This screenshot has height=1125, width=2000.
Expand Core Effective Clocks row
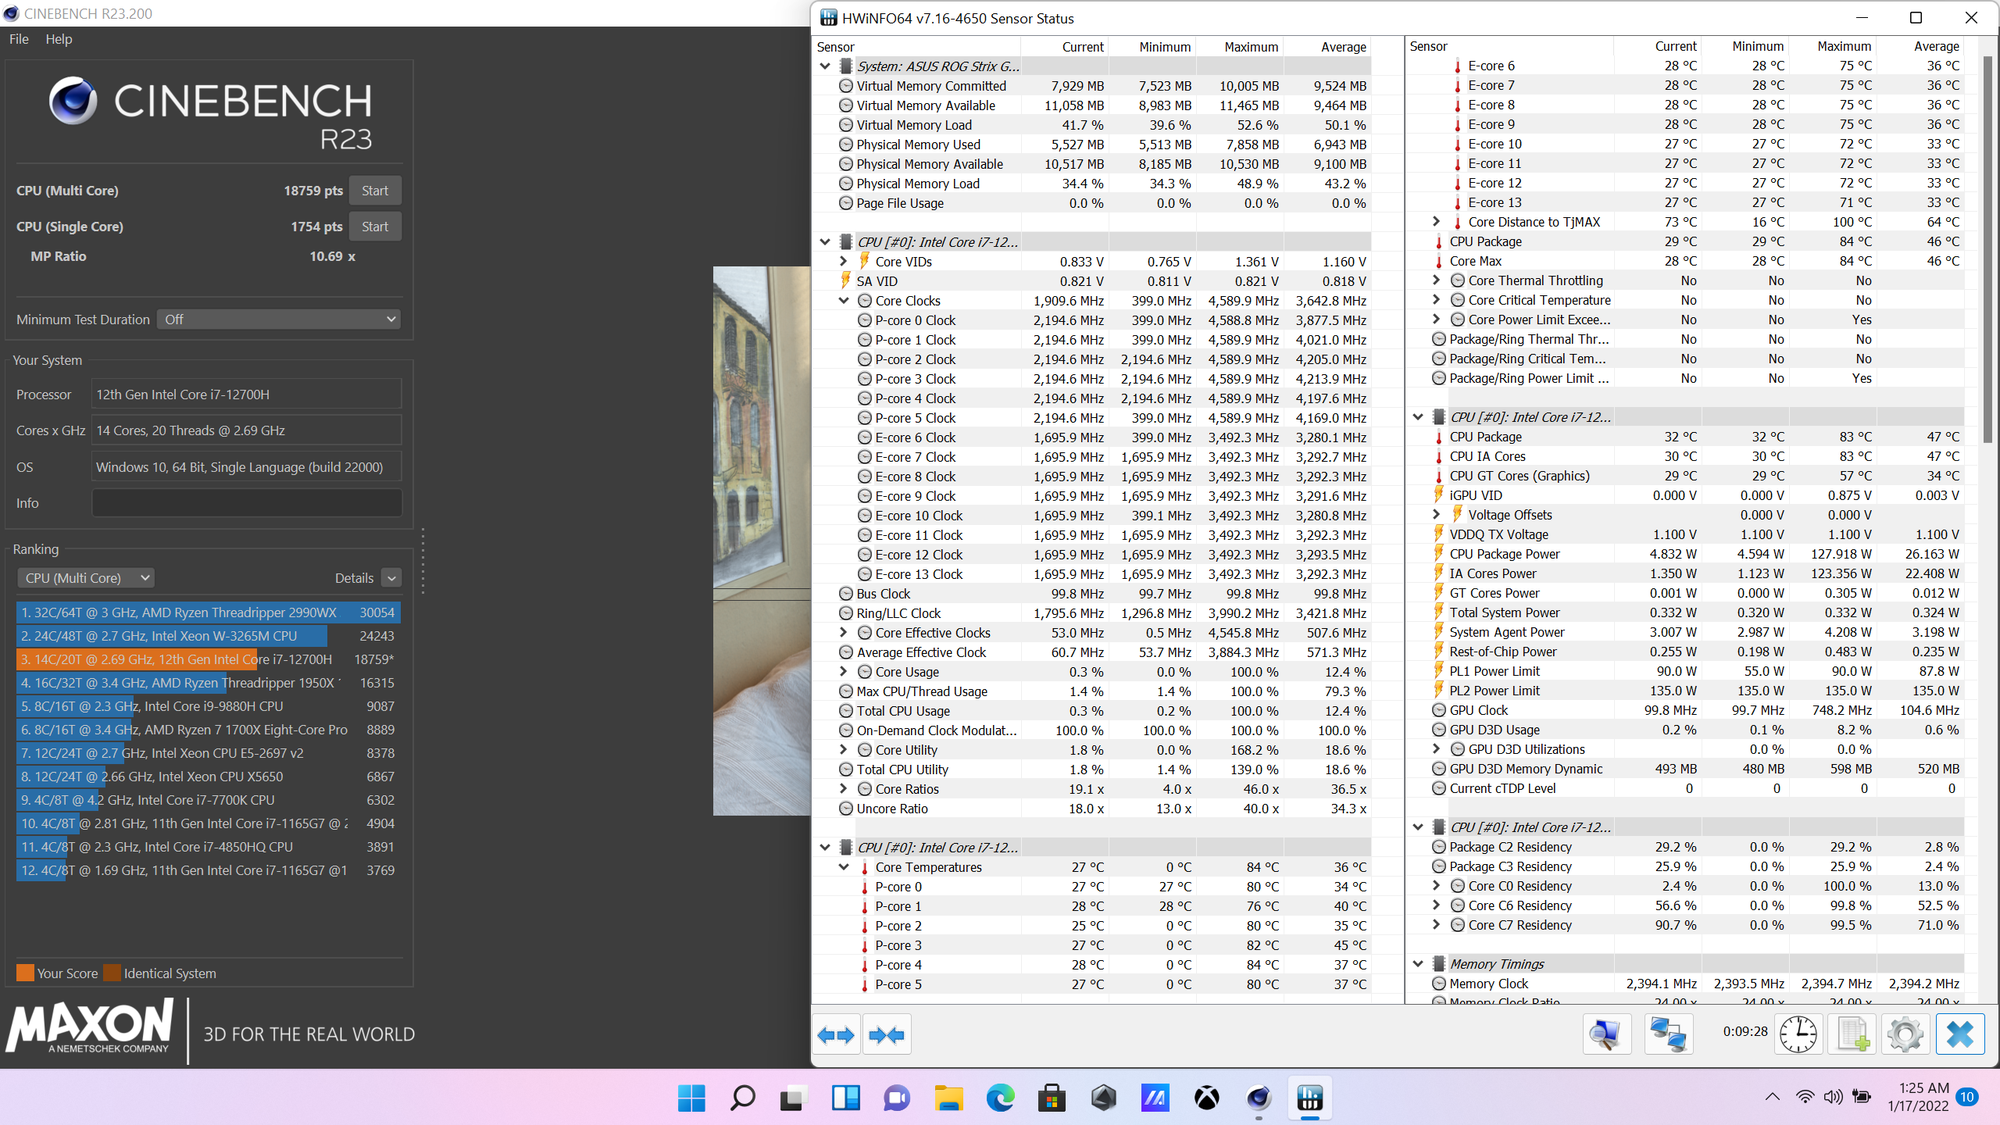point(843,632)
